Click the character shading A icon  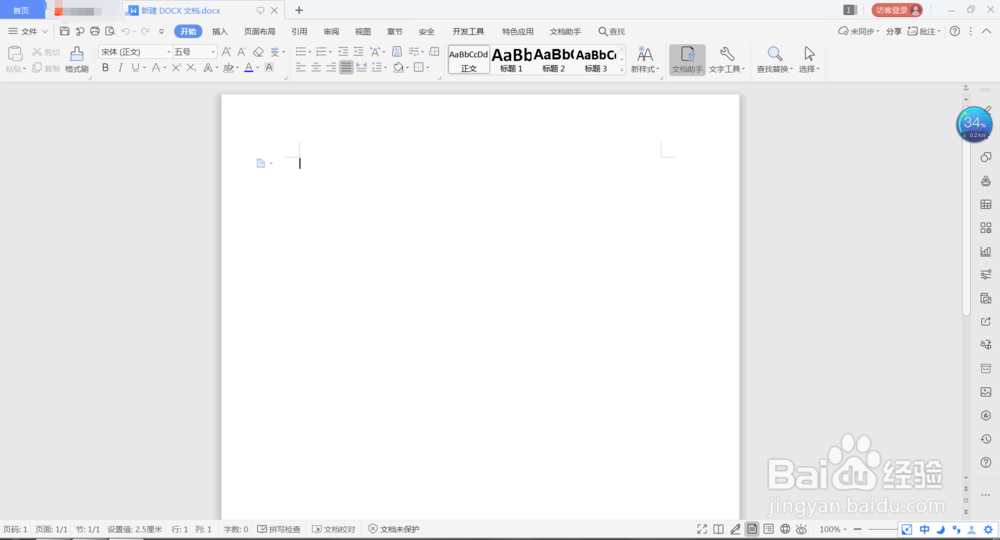pyautogui.click(x=269, y=68)
